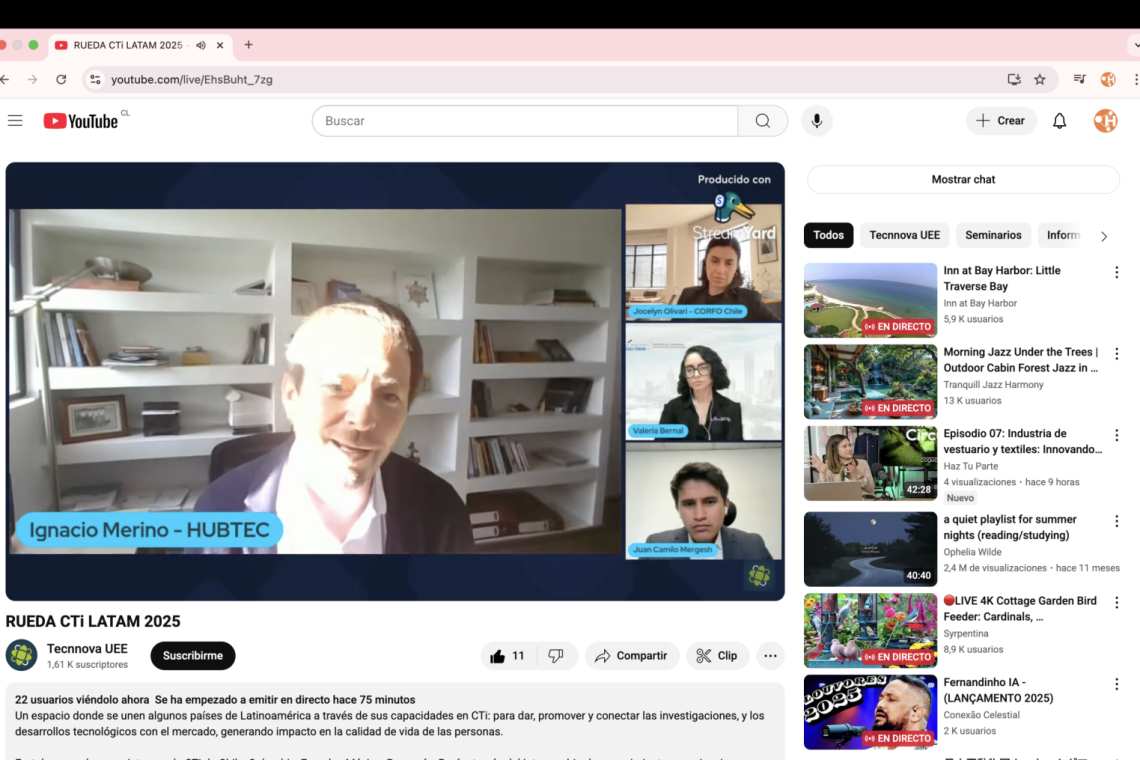Click the Tecnnova UEE channel avatar
Image resolution: width=1140 pixels, height=760 pixels.
coord(21,655)
